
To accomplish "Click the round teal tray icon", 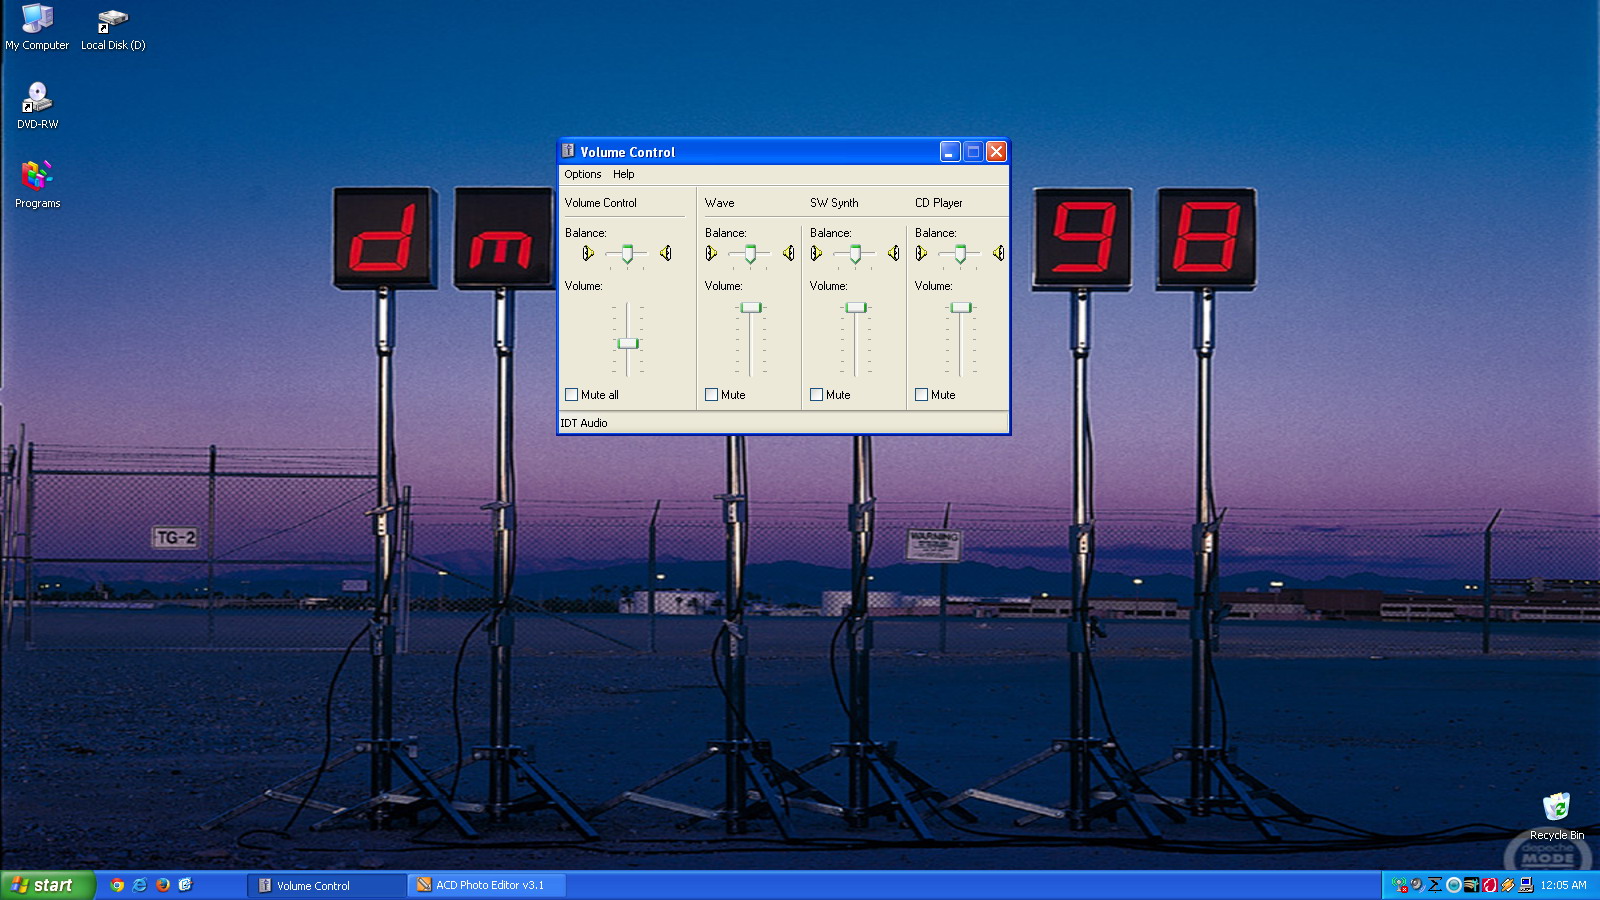I will (1454, 885).
